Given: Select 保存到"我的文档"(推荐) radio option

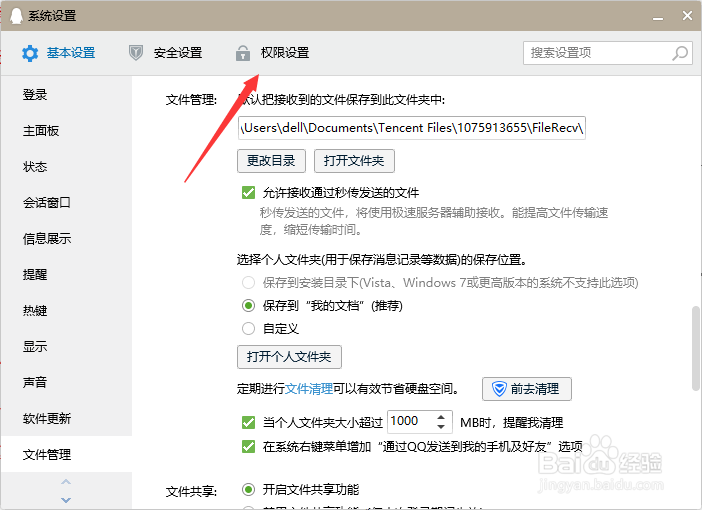Looking at the screenshot, I should [248, 306].
